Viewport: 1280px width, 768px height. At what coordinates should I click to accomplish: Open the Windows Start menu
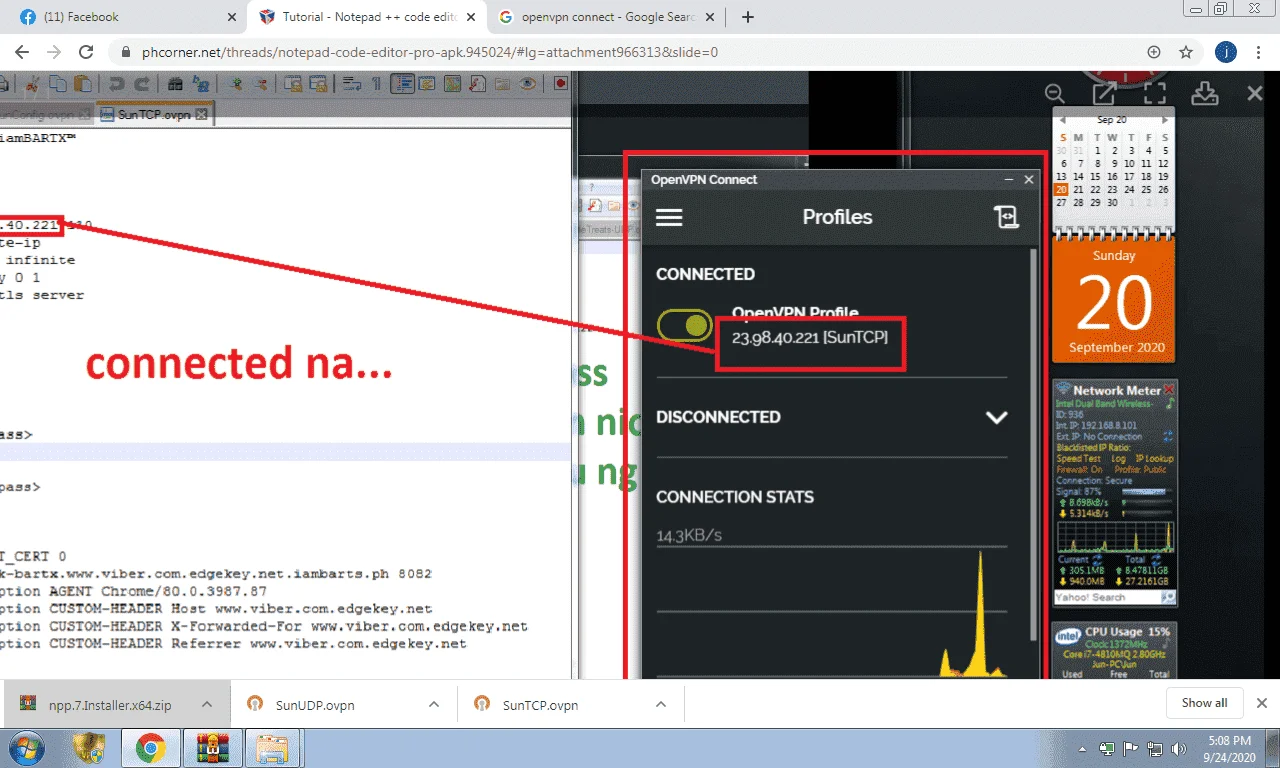(26, 748)
